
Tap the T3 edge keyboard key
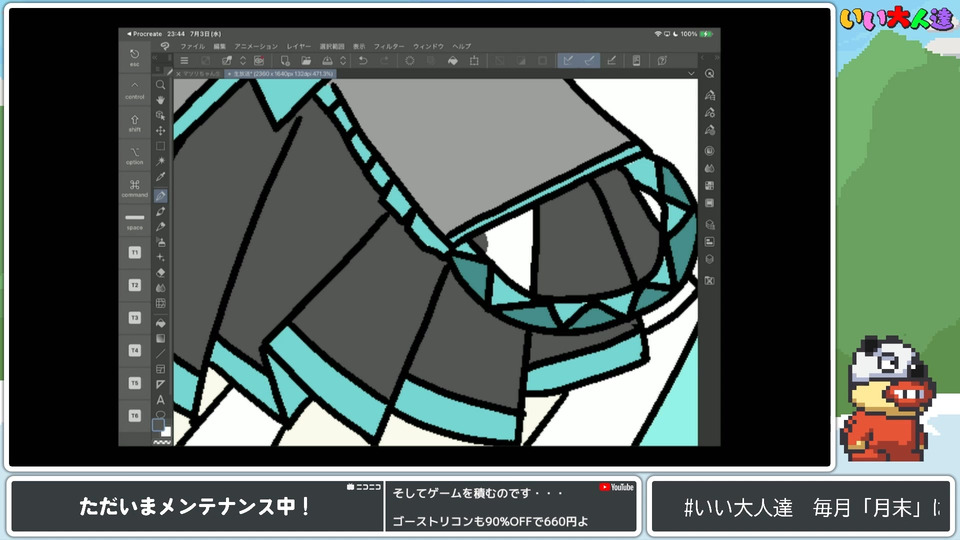click(135, 318)
